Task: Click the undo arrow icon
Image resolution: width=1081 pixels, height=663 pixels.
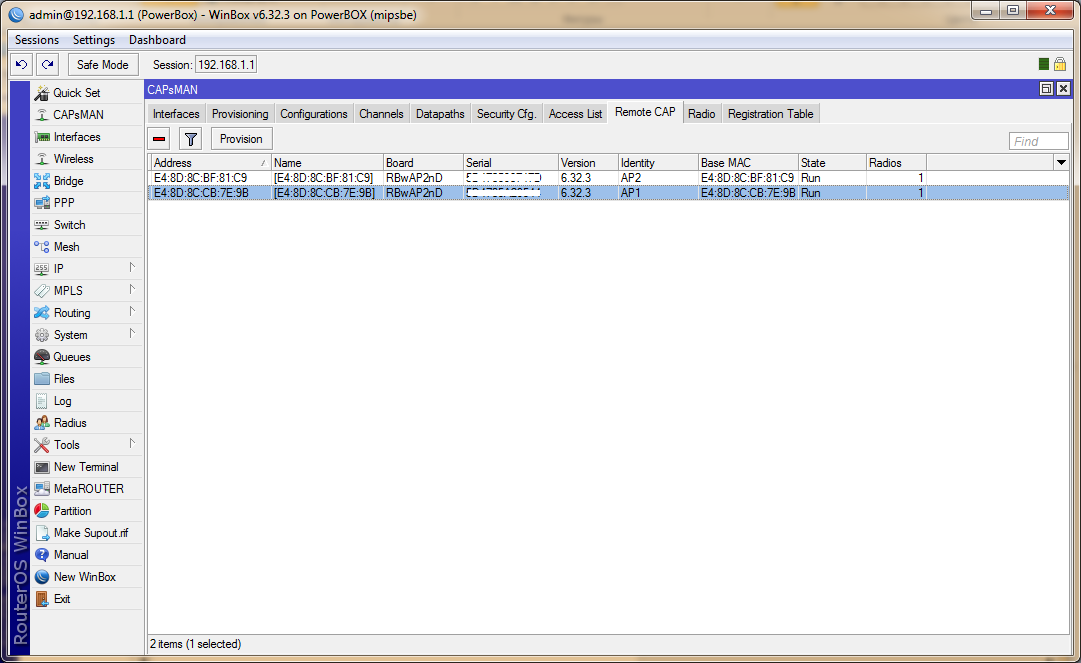Action: click(x=21, y=65)
